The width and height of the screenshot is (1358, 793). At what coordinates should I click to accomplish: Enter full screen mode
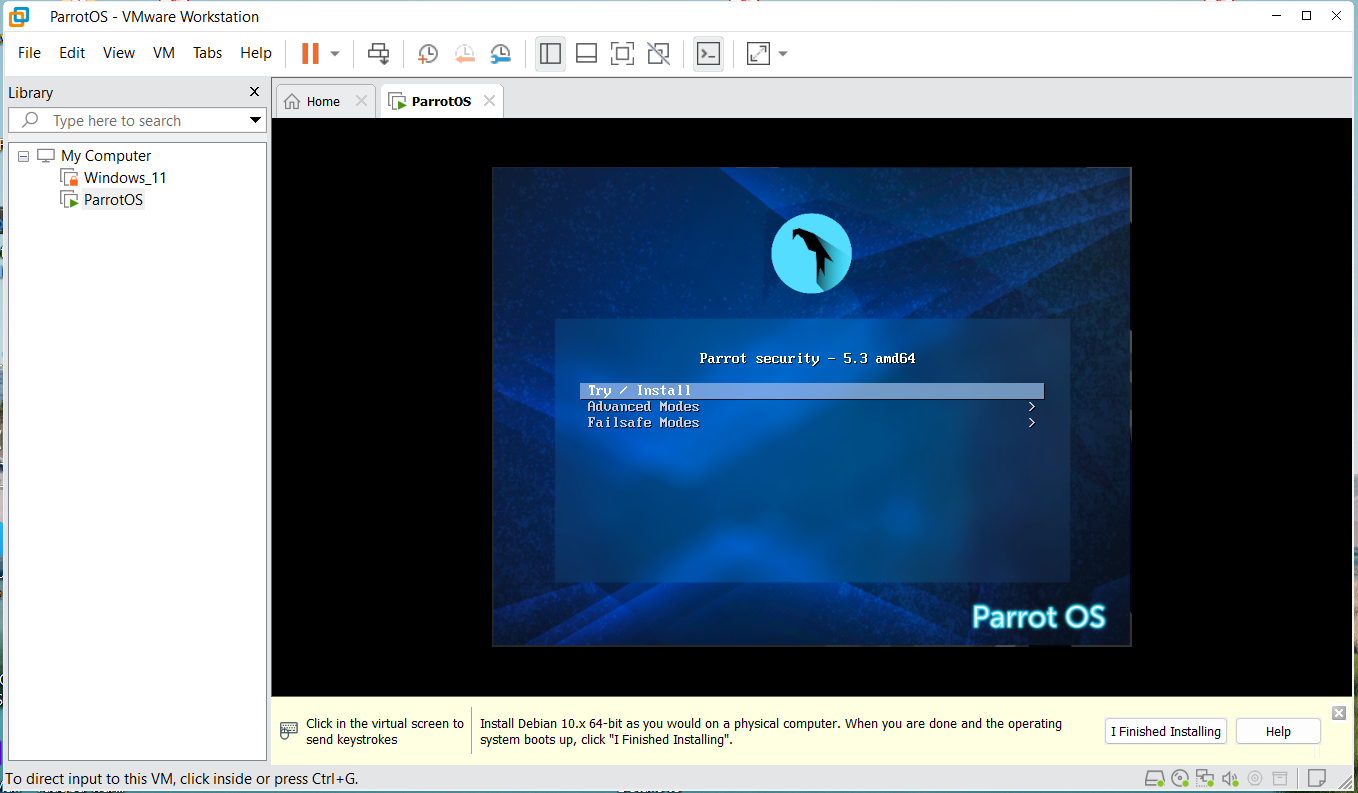(622, 54)
